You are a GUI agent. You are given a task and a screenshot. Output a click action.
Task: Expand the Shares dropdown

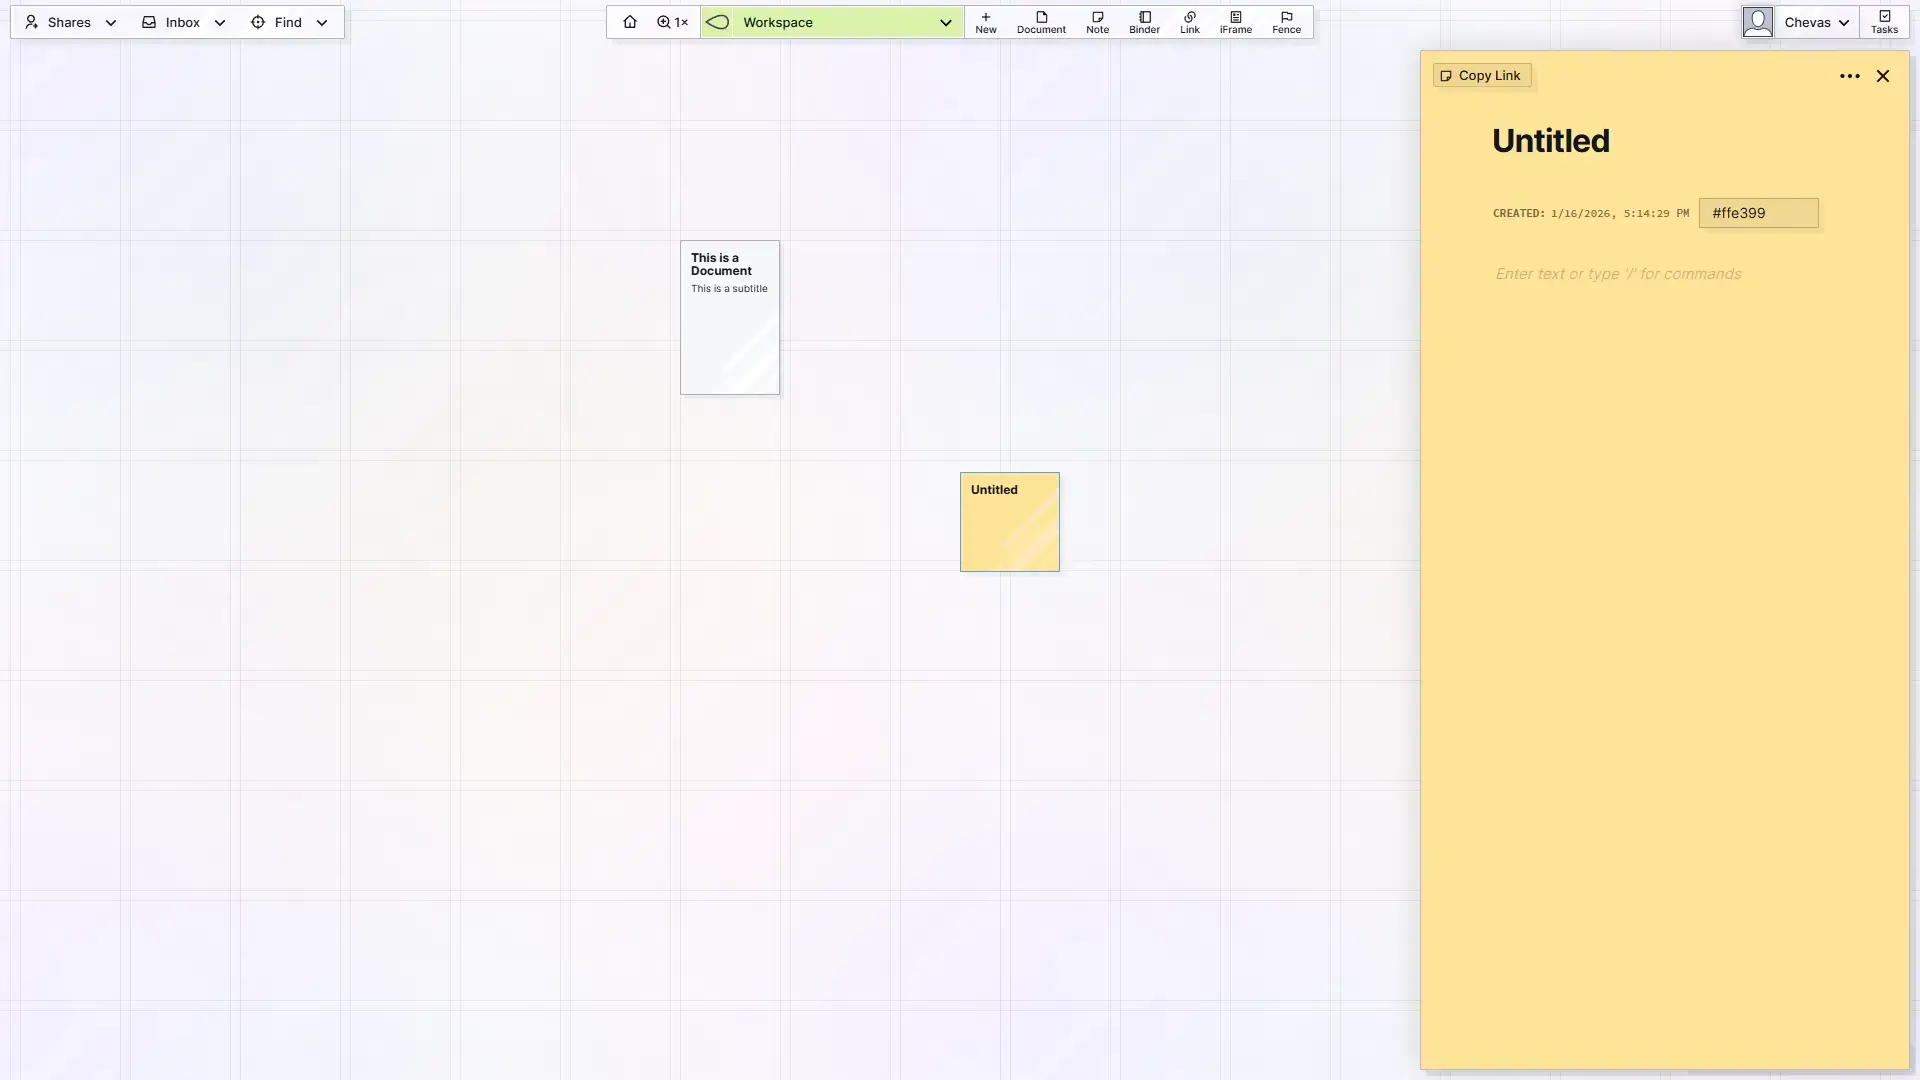click(x=110, y=22)
